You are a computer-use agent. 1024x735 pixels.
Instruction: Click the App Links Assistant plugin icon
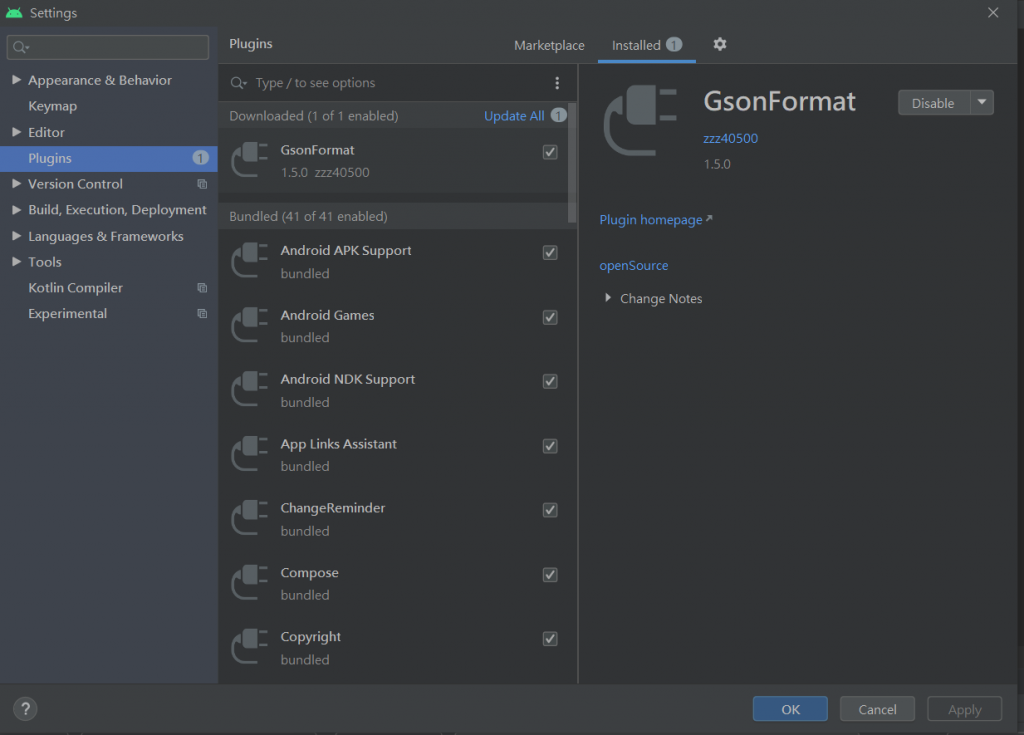250,455
